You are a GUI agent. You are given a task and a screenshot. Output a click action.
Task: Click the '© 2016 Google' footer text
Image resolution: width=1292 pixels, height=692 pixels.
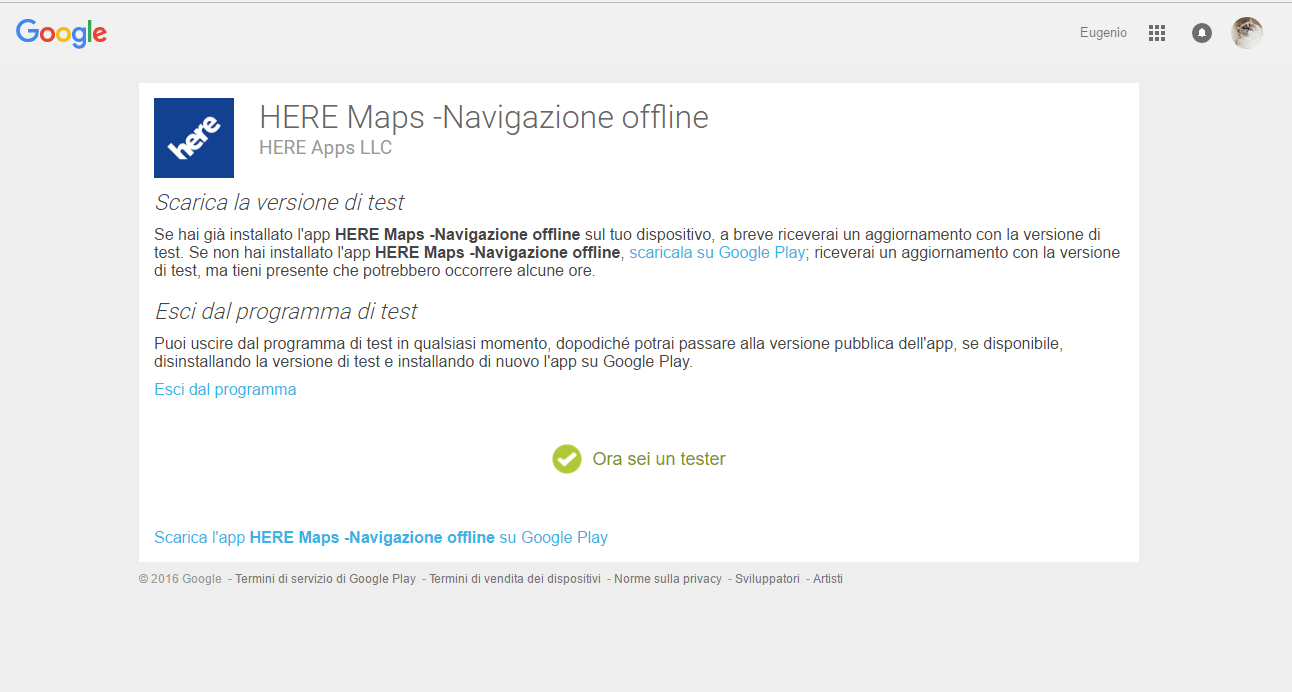tap(180, 579)
